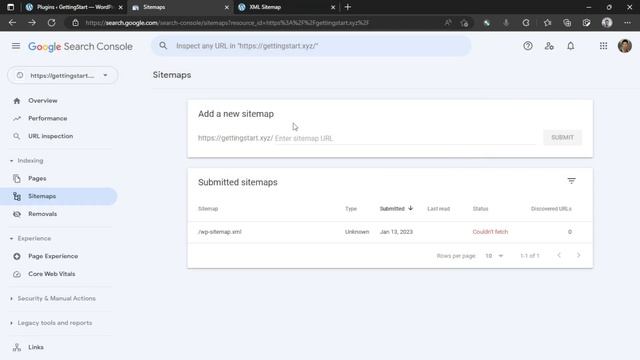Open the Rows per page dropdown
Viewport: 640px width, 360px height.
coord(494,256)
